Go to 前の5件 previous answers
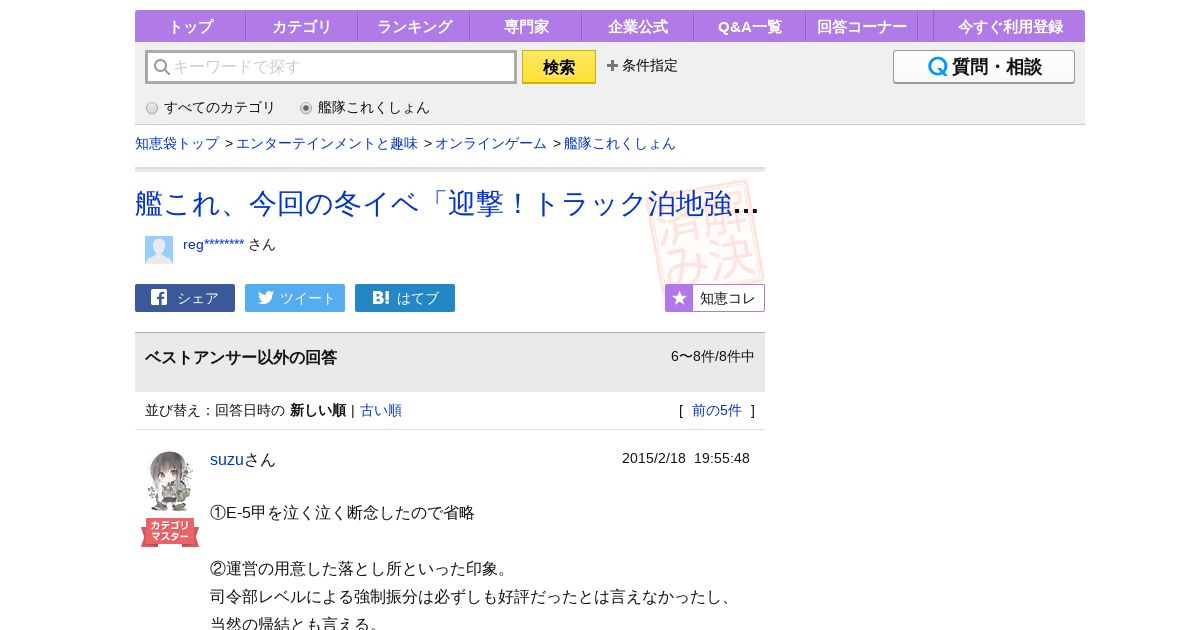This screenshot has height=630, width=1200. [717, 410]
